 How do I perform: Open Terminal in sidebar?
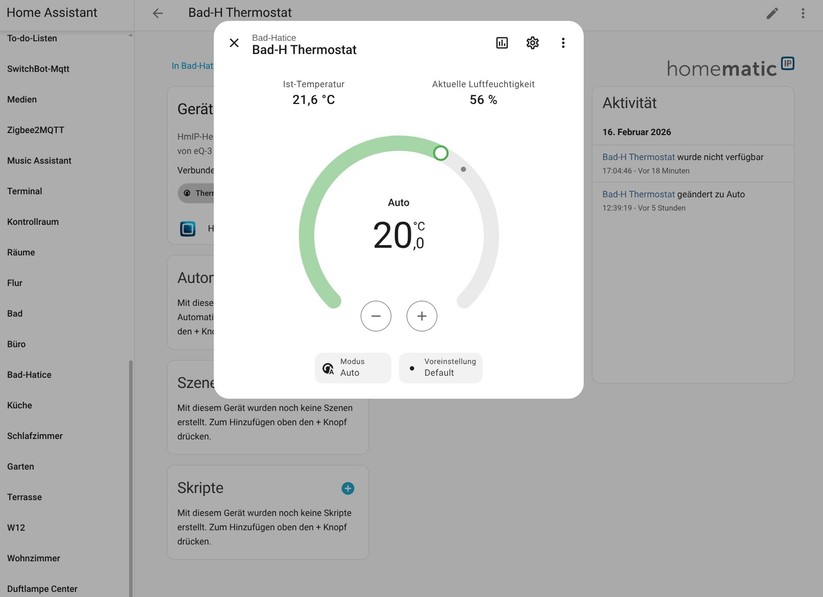(x=24, y=191)
